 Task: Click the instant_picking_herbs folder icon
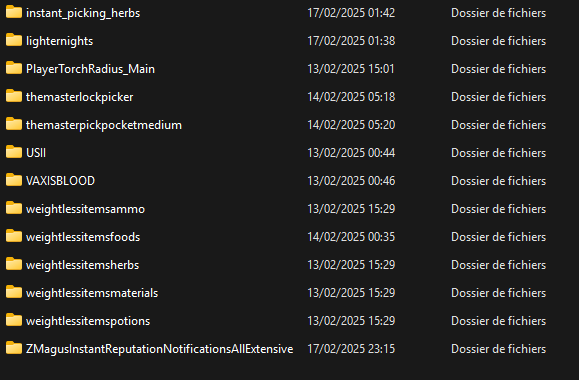click(14, 12)
